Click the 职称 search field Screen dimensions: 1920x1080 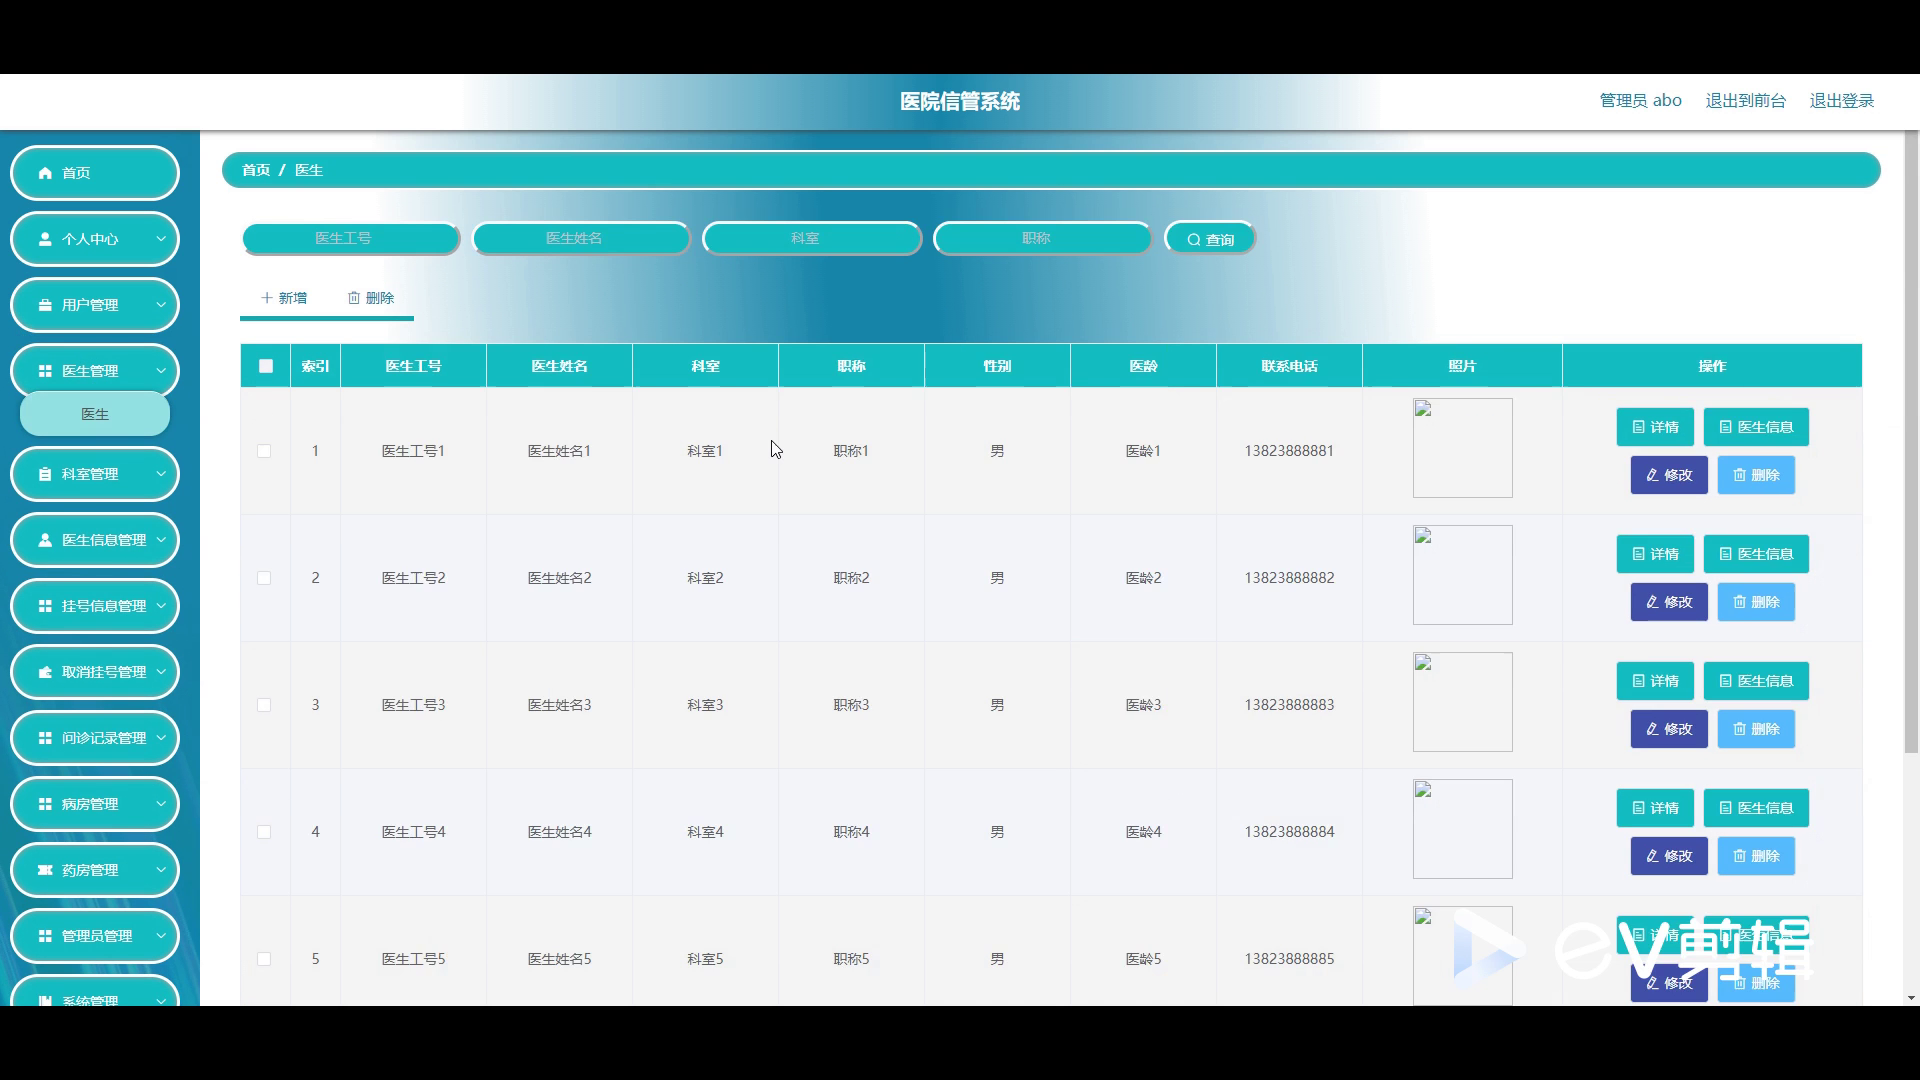point(1043,238)
